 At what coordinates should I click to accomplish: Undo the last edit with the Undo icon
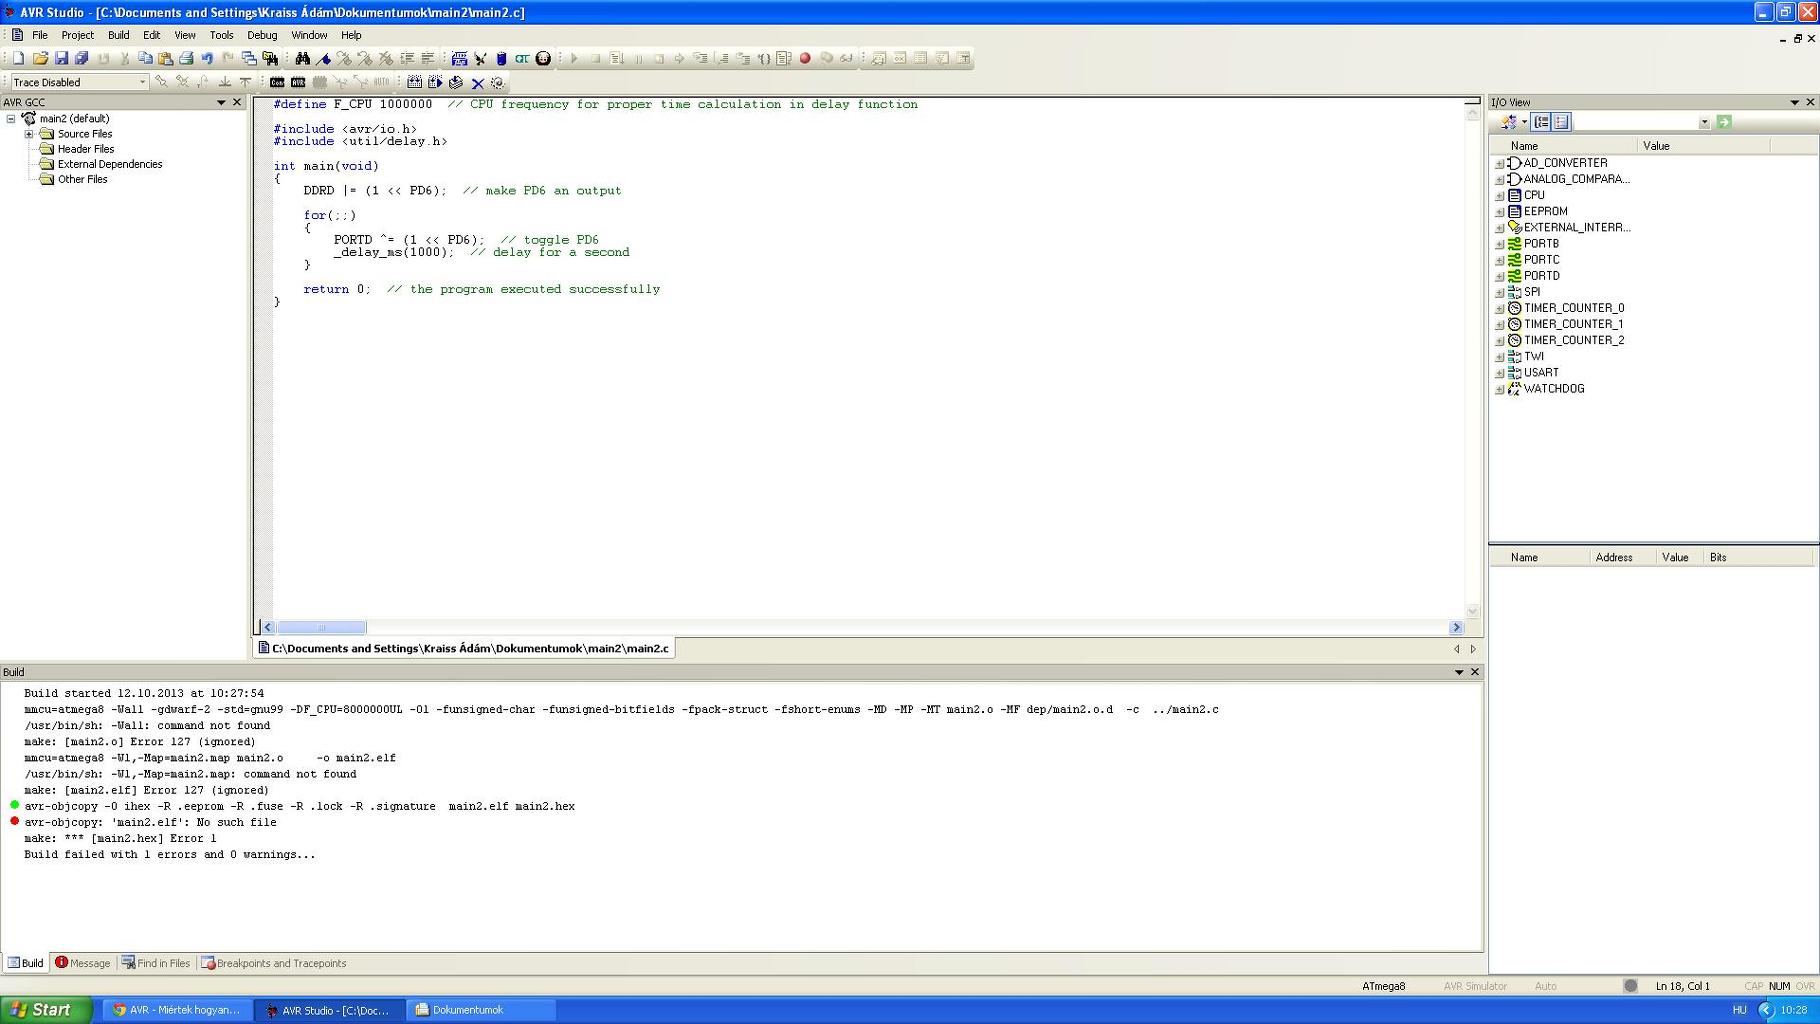[x=207, y=59]
